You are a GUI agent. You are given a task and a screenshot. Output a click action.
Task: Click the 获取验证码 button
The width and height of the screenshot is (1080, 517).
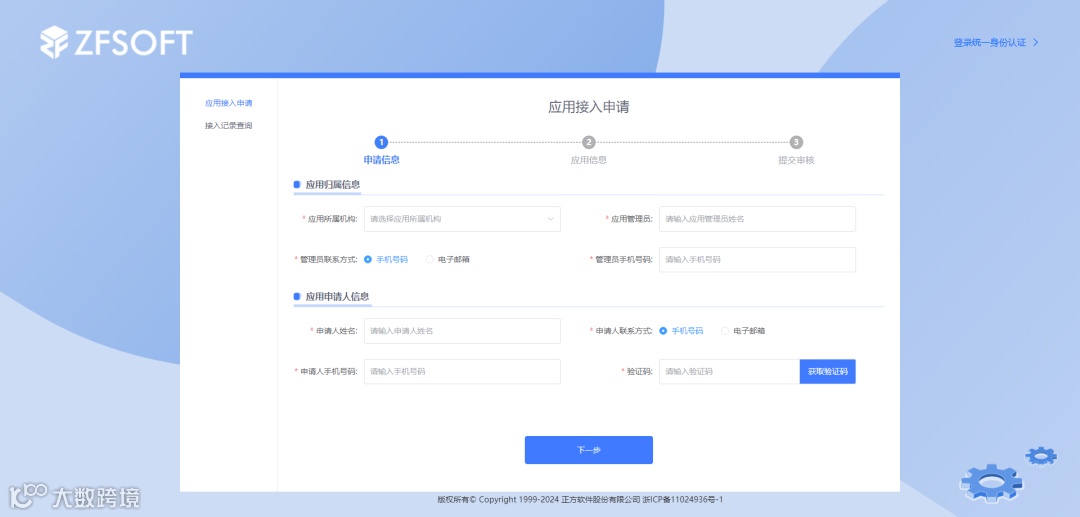(827, 372)
